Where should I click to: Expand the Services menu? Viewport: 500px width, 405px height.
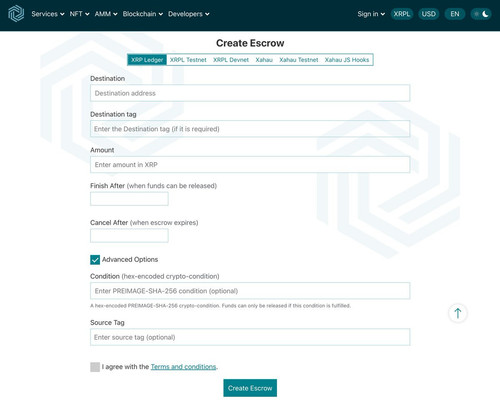(48, 14)
